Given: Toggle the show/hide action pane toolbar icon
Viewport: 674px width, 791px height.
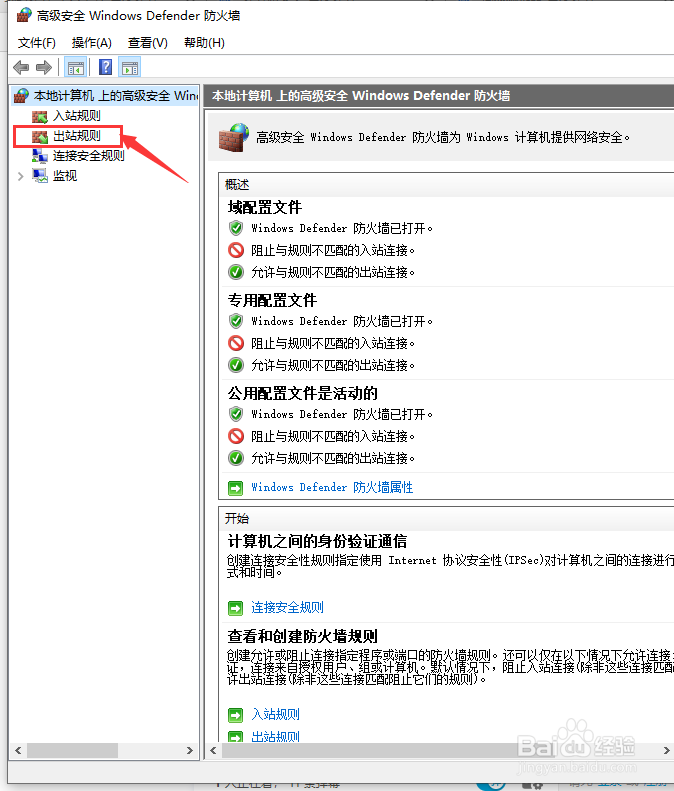Looking at the screenshot, I should [130, 67].
